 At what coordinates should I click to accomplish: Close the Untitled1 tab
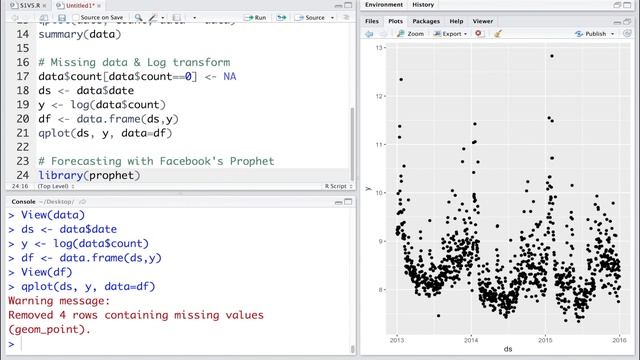point(99,6)
